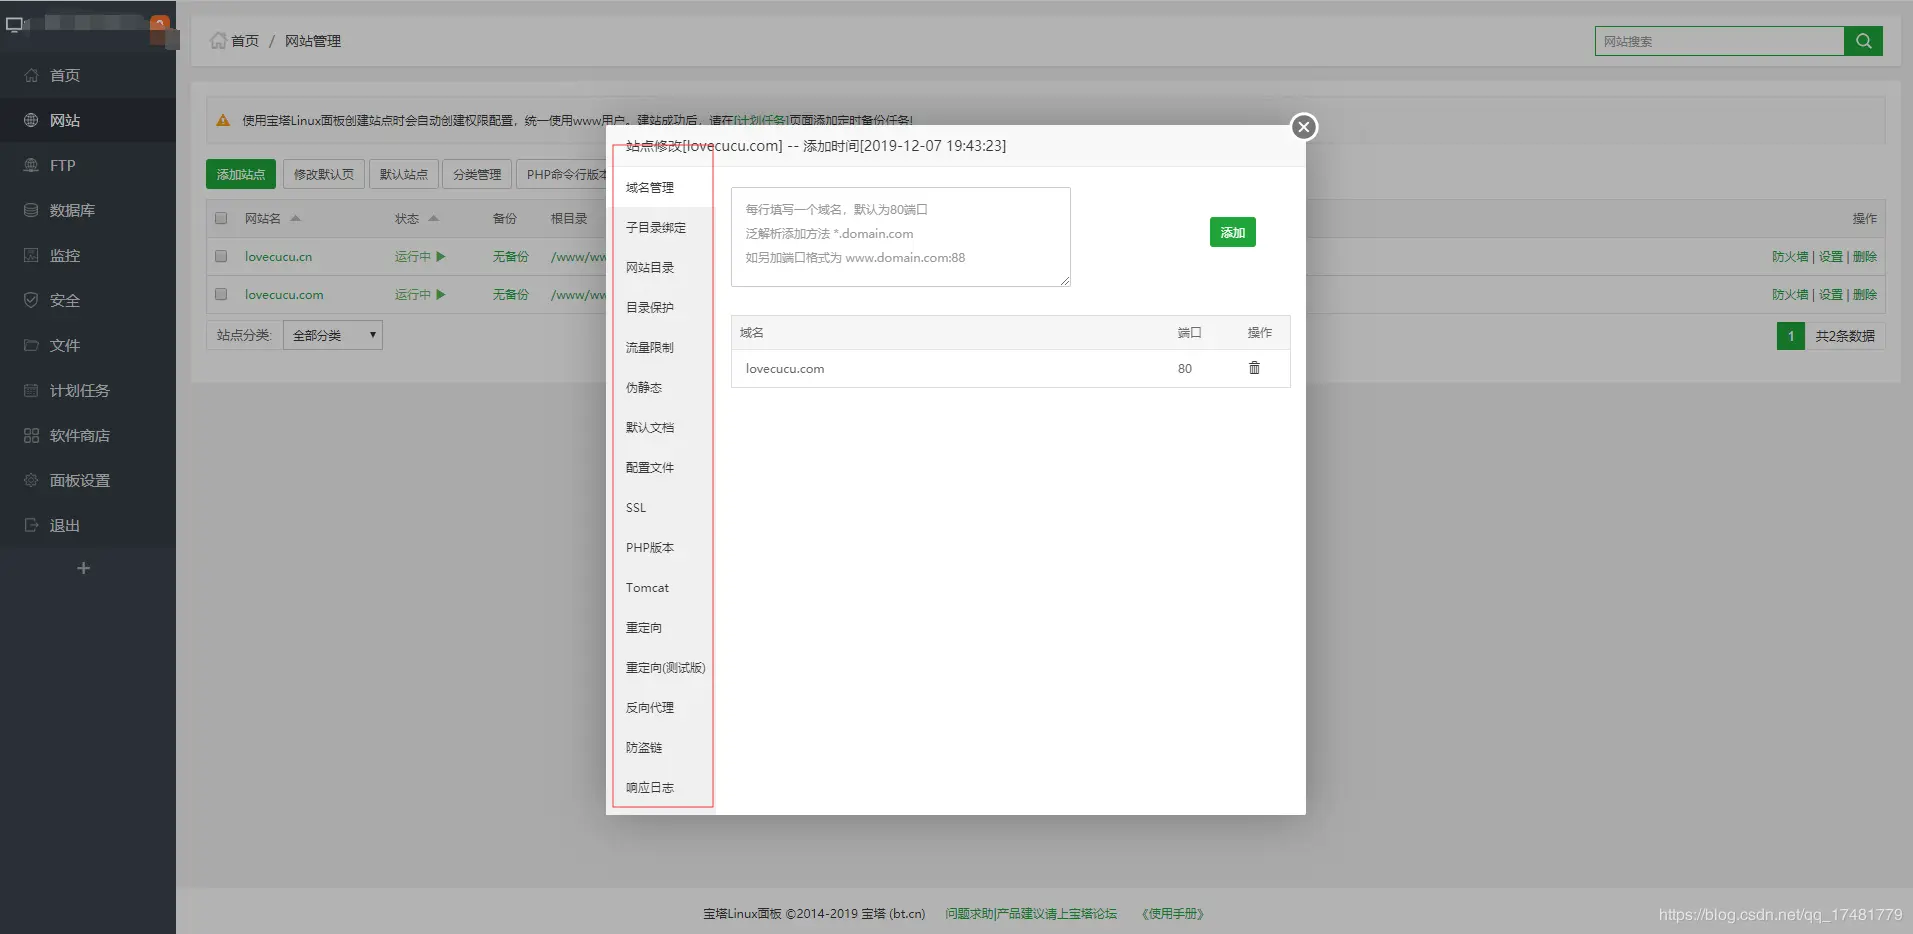Switch to the 伪静态 tab
This screenshot has width=1913, height=934.
coord(645,387)
